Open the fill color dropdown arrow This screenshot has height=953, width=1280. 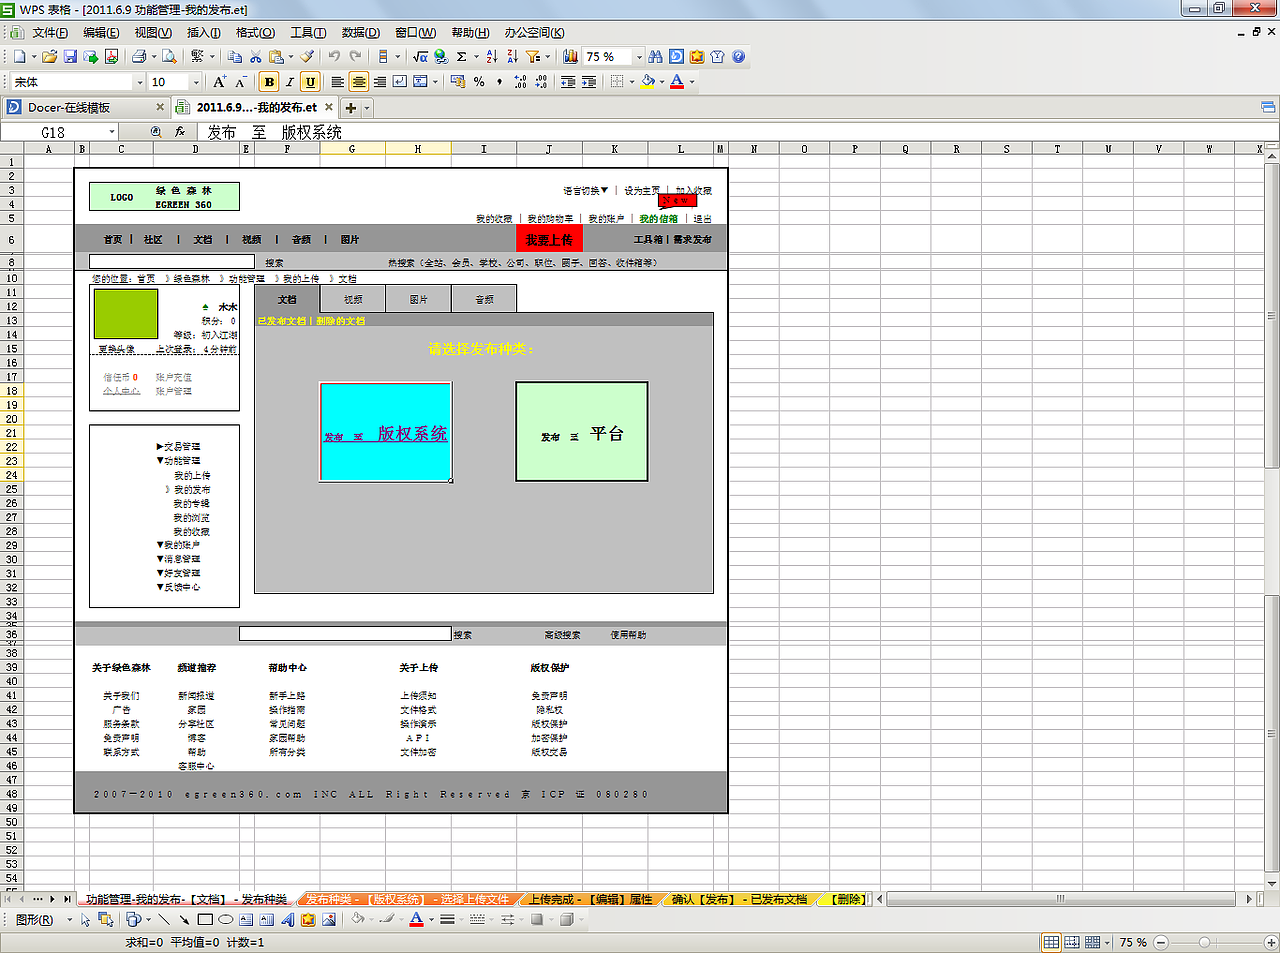point(662,82)
